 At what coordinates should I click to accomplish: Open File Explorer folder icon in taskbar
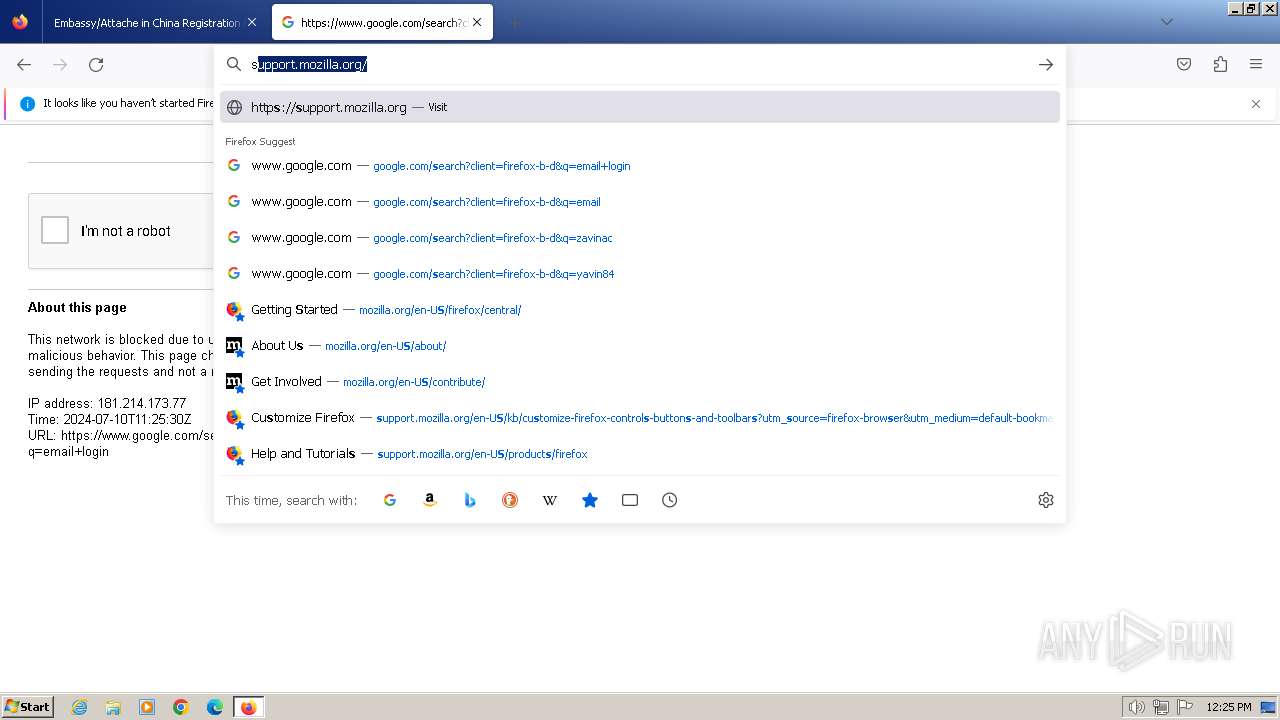[x=113, y=707]
